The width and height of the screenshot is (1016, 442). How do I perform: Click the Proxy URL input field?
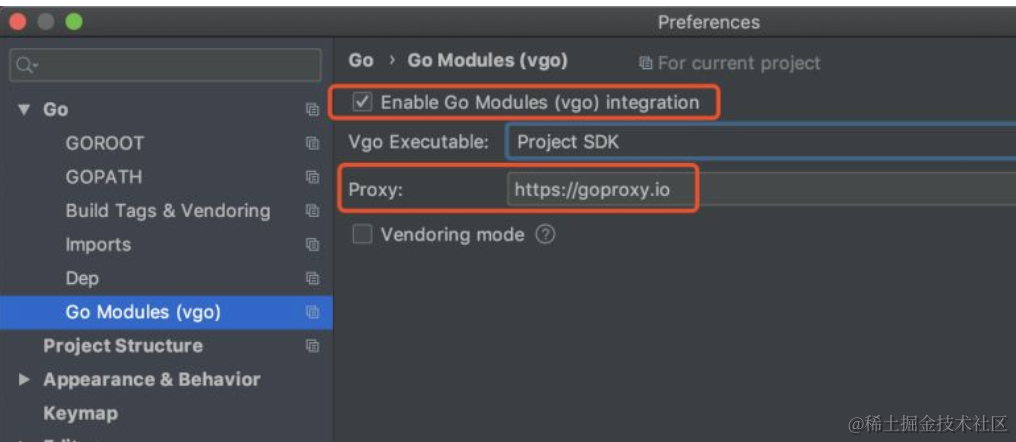(x=760, y=189)
